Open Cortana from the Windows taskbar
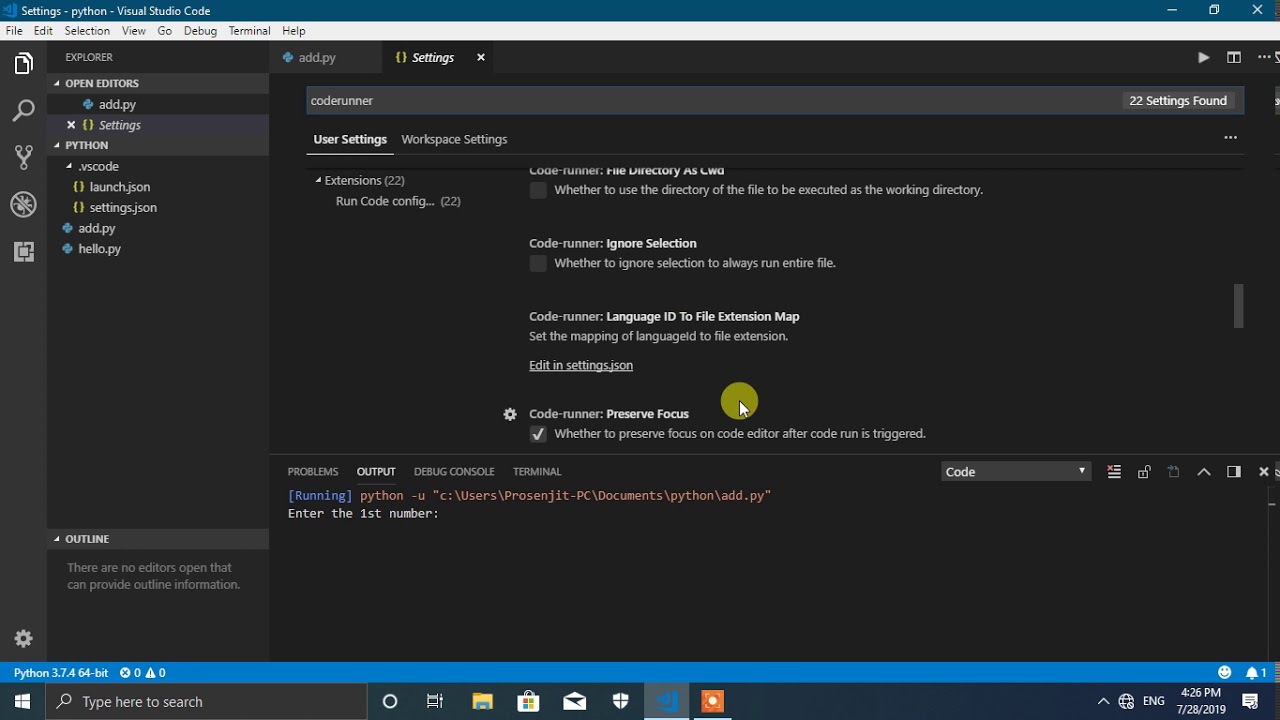This screenshot has height=720, width=1280. point(390,701)
